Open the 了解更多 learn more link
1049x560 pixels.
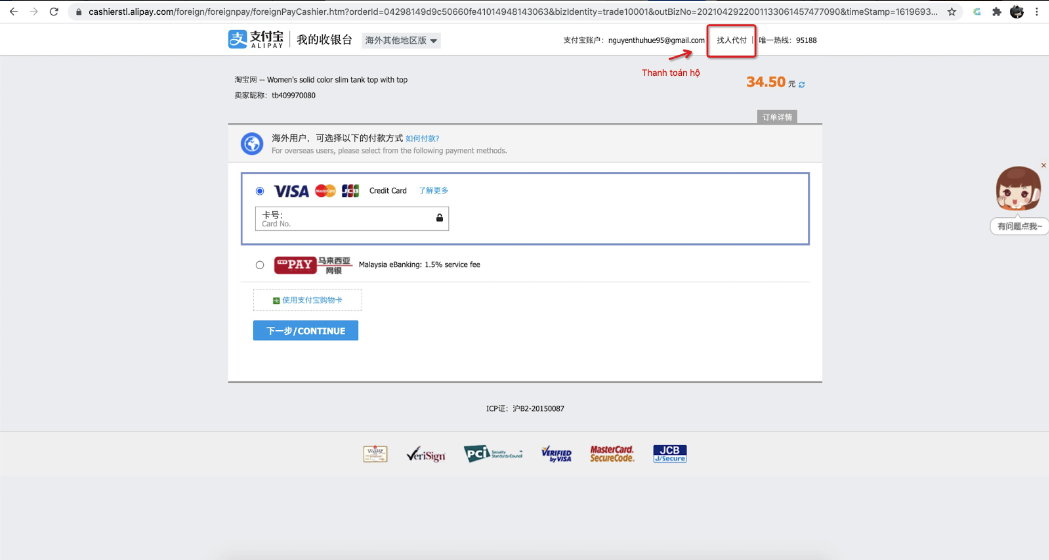coord(433,190)
